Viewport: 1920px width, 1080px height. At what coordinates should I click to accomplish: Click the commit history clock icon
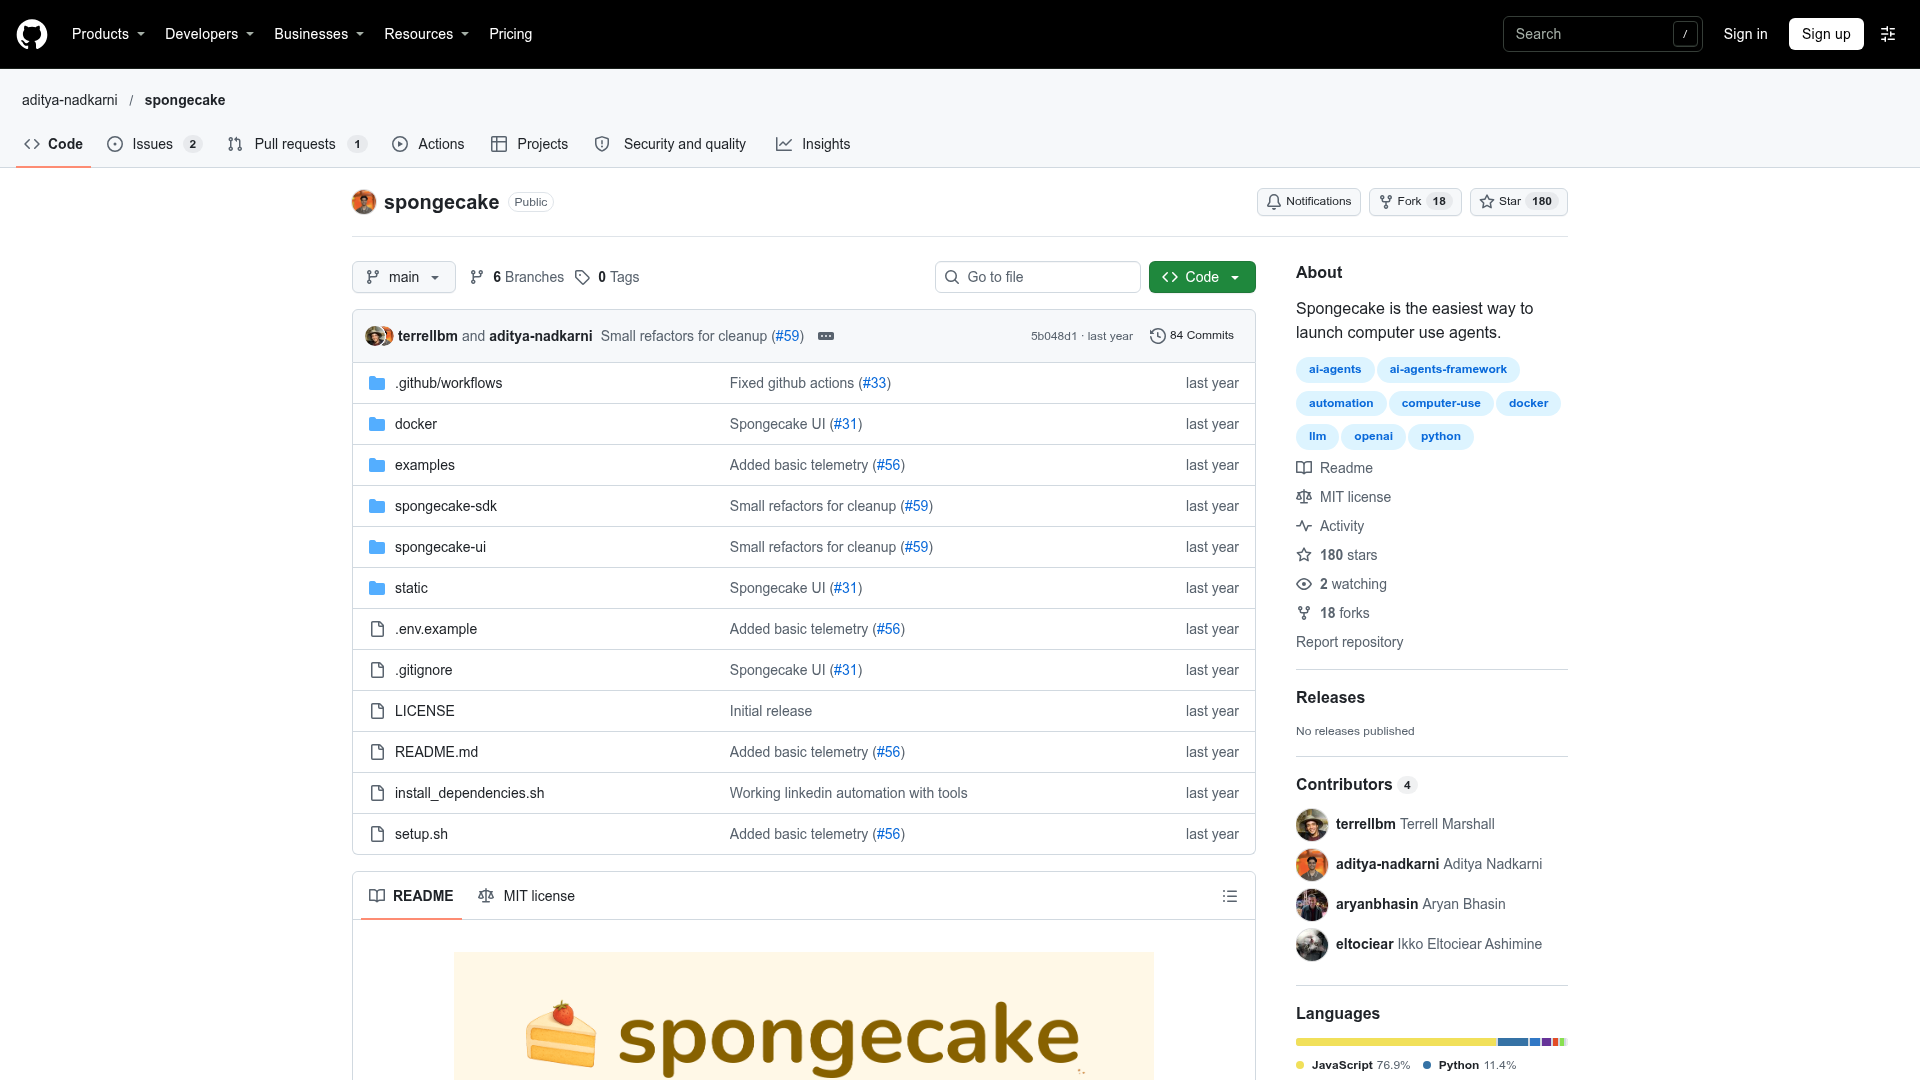pos(1158,336)
